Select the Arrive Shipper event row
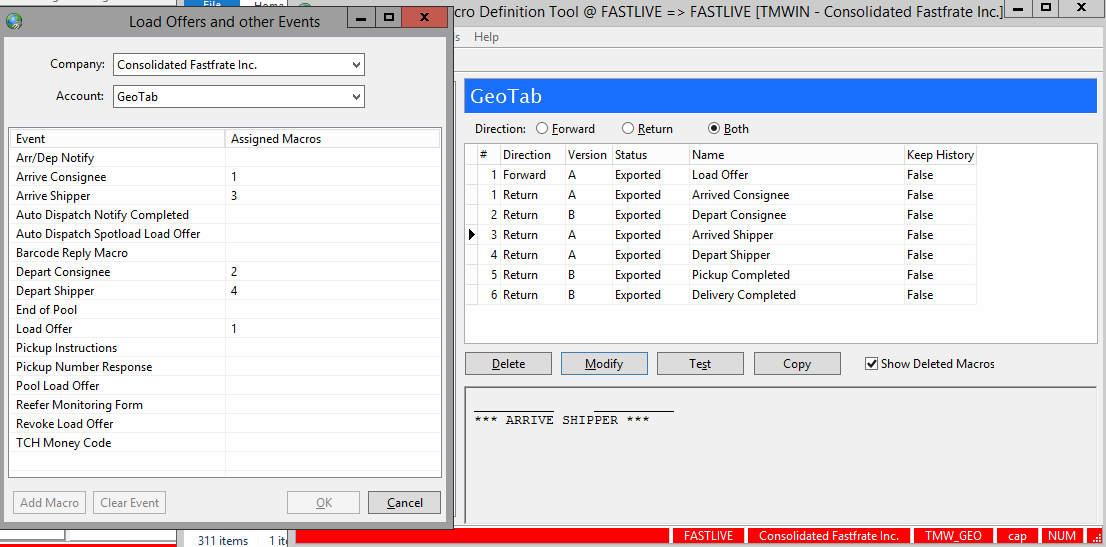The width and height of the screenshot is (1106, 547). click(x=225, y=196)
